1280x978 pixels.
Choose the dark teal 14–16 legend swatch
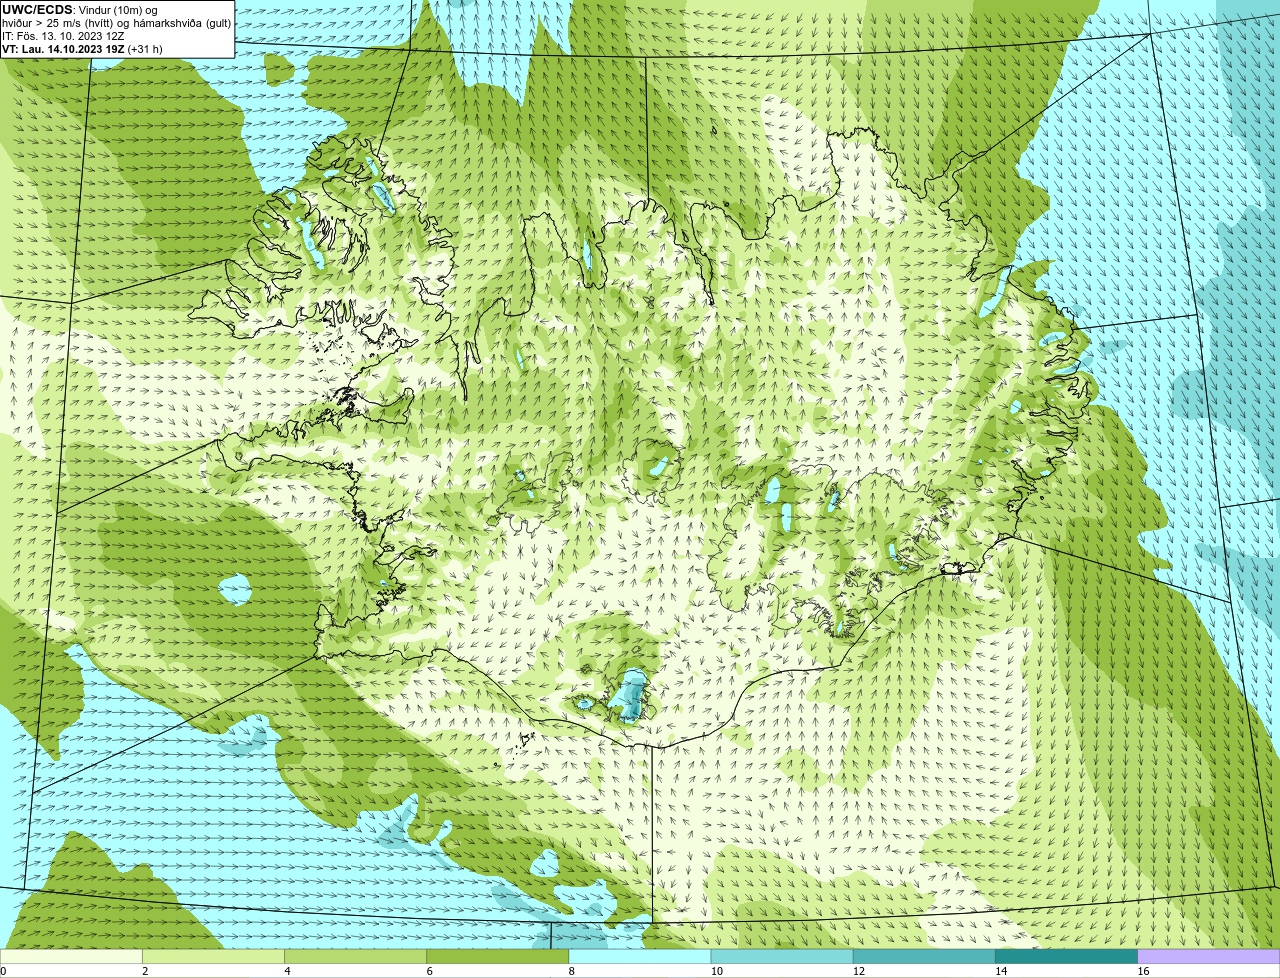(1066, 957)
